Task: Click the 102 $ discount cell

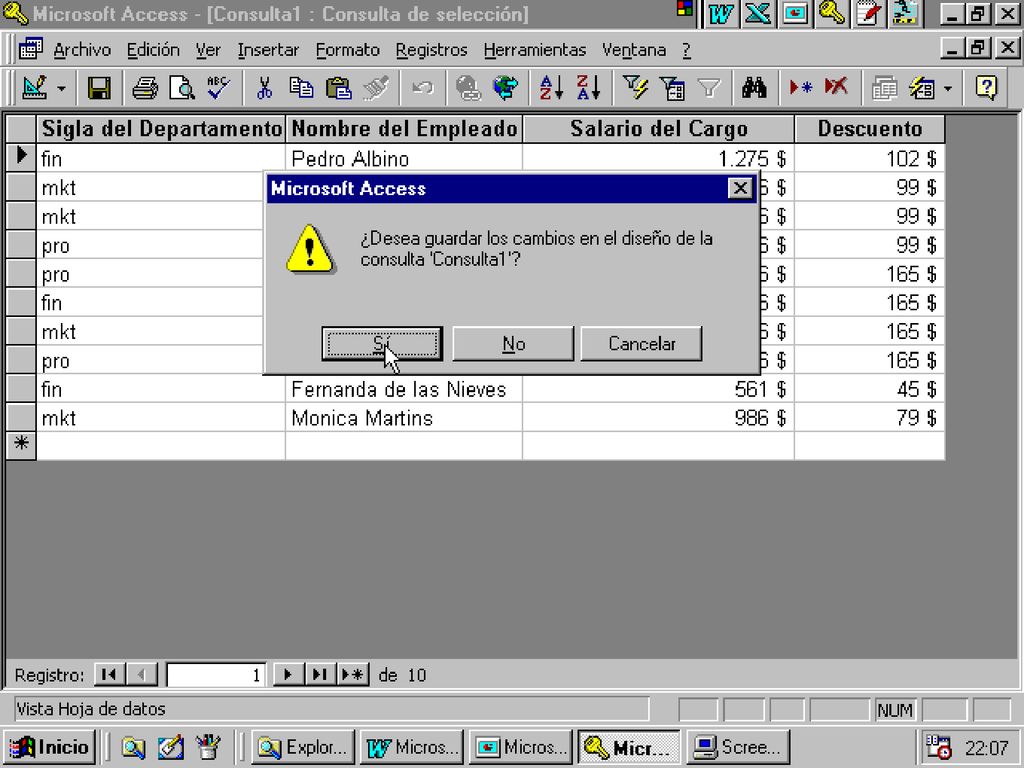Action: [x=870, y=159]
